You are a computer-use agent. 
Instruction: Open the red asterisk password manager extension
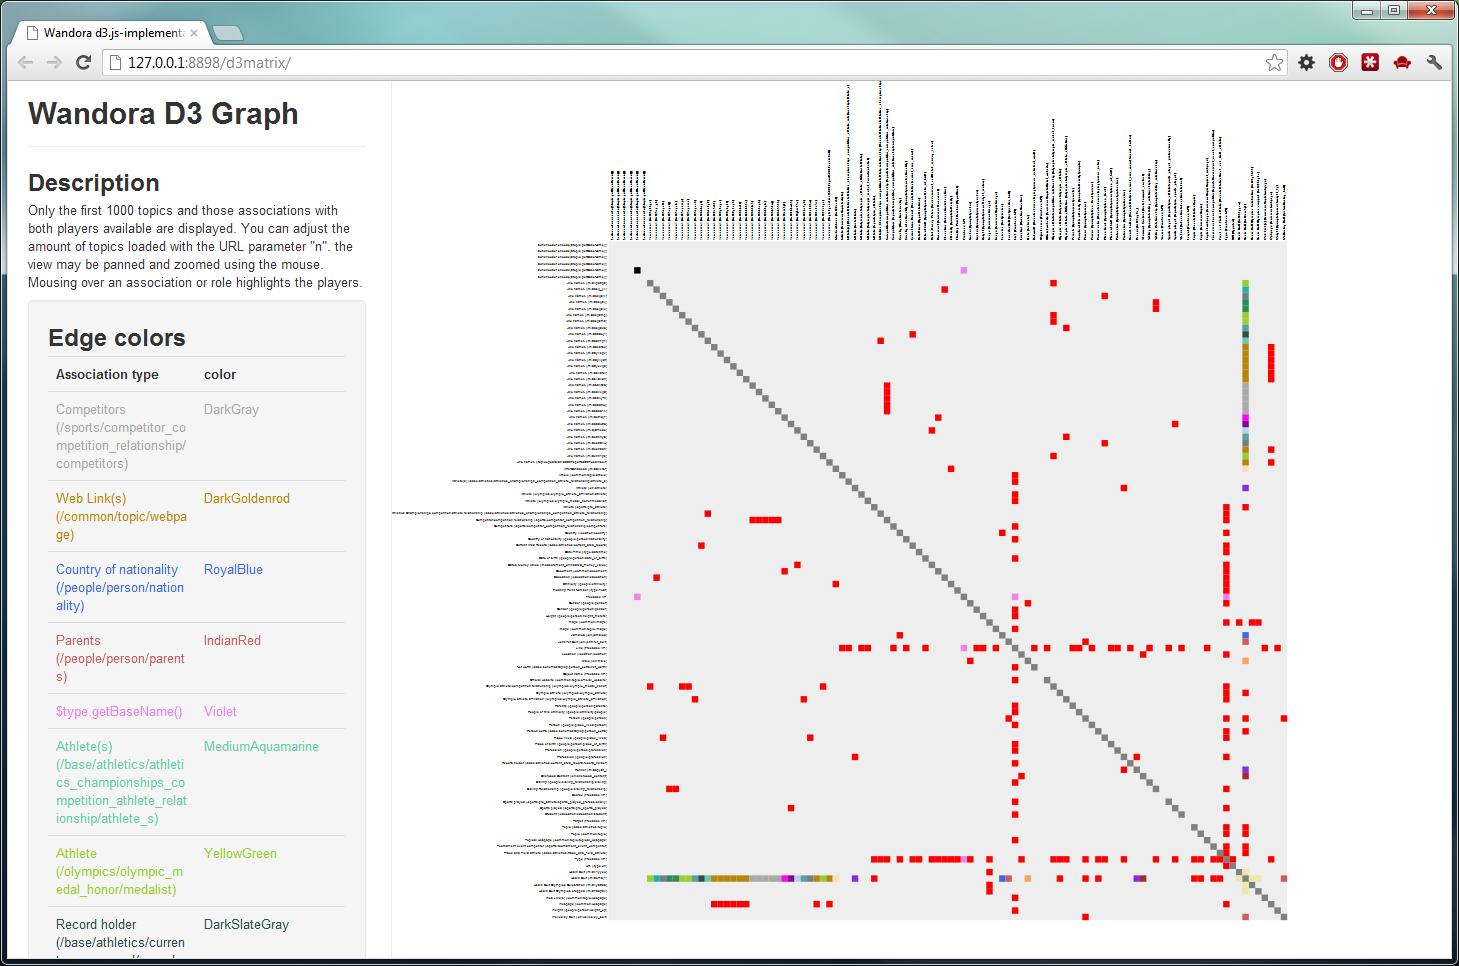pos(1370,62)
